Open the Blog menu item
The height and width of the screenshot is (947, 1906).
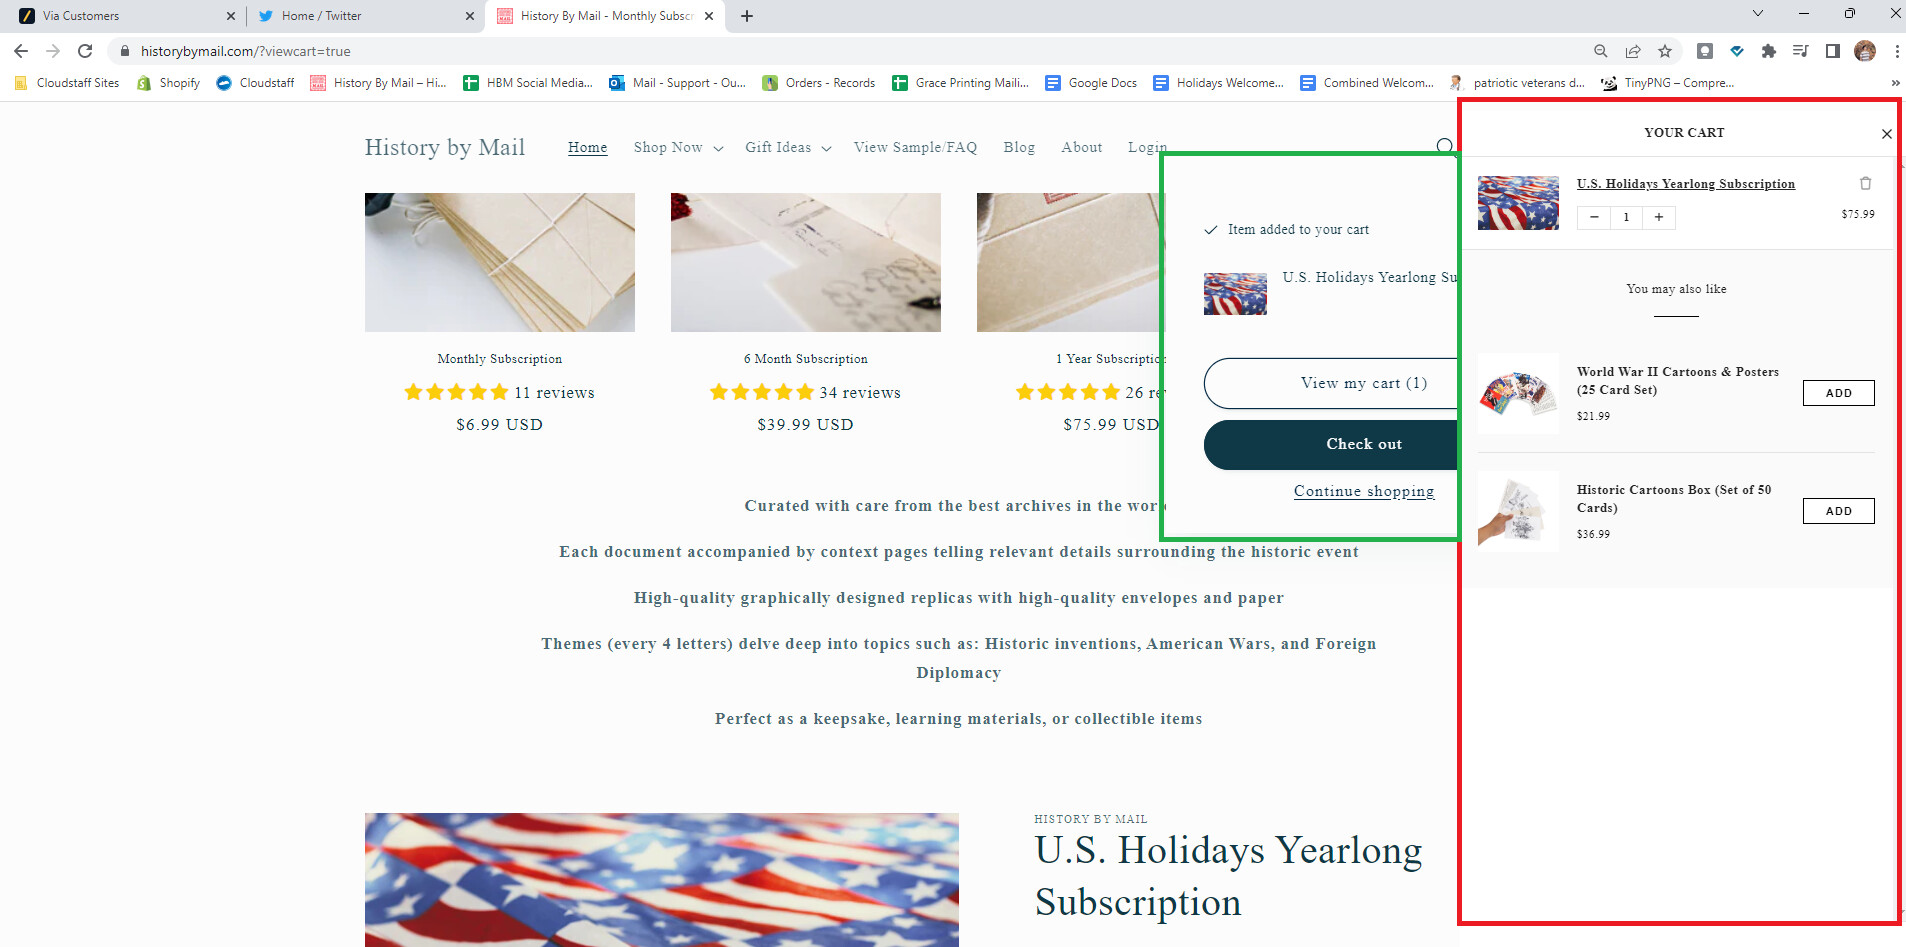tap(1019, 147)
